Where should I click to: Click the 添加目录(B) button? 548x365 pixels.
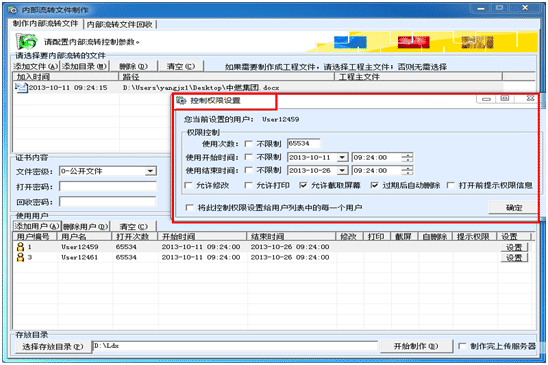[84, 66]
